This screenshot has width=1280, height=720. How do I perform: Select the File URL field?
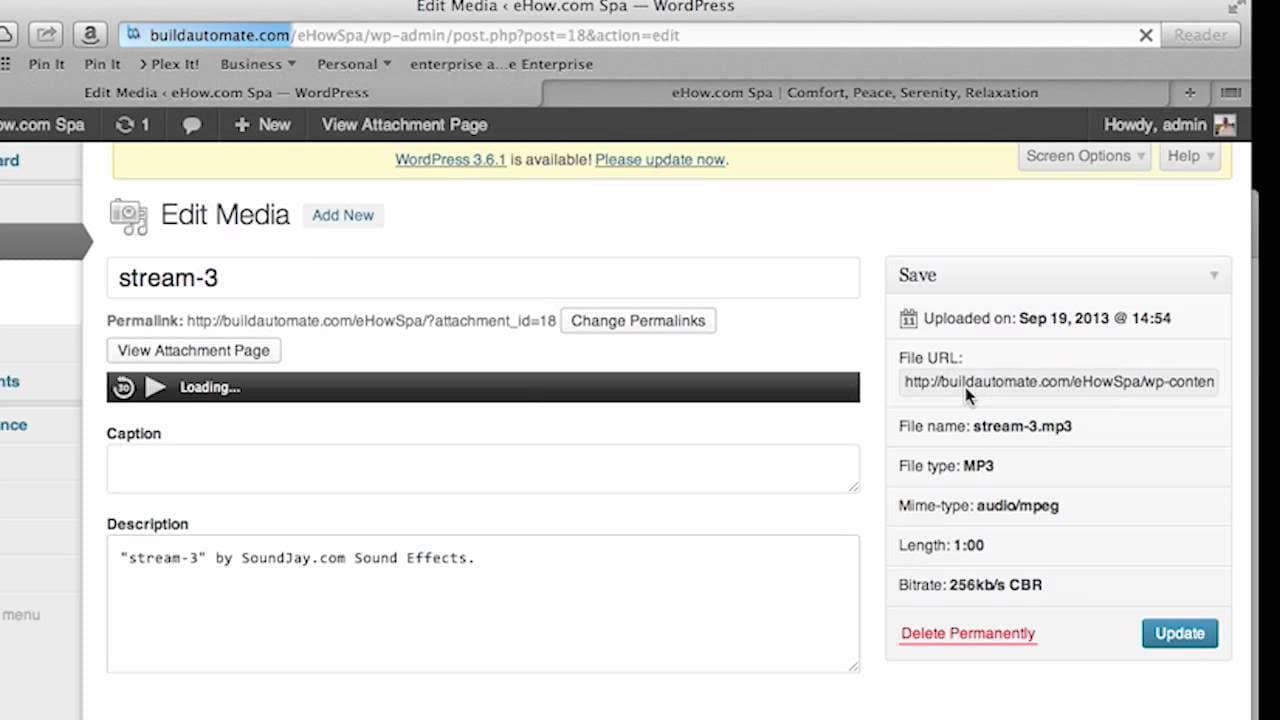click(1058, 382)
